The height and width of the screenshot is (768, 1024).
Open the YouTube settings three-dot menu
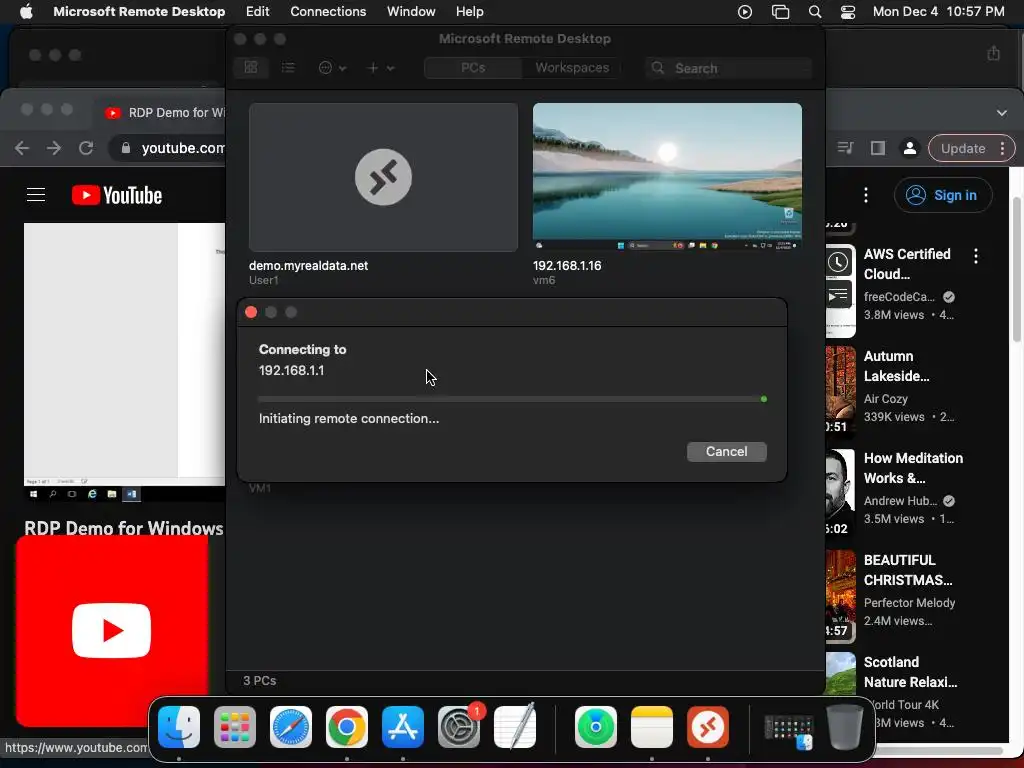pyautogui.click(x=866, y=195)
